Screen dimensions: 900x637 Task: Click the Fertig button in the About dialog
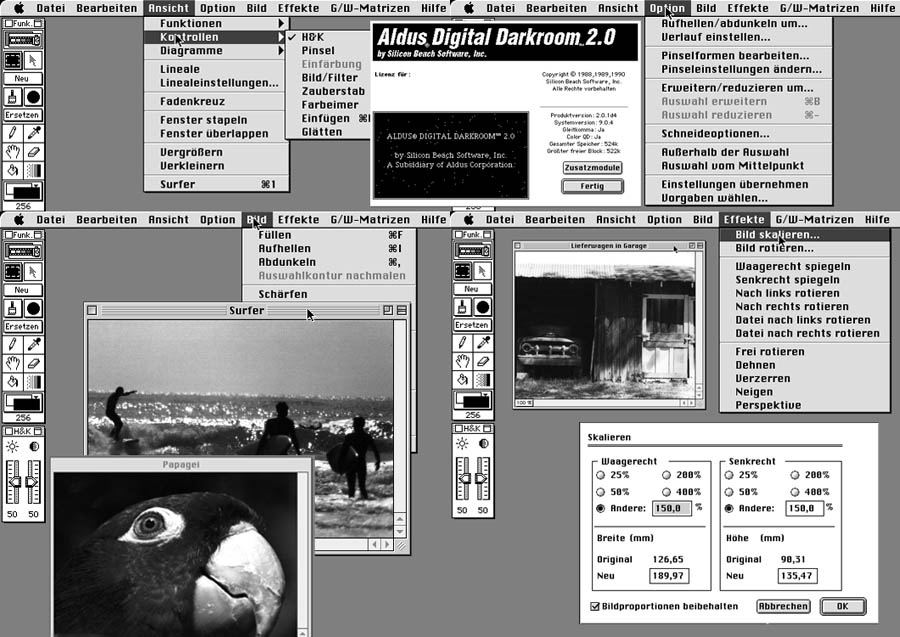[592, 186]
